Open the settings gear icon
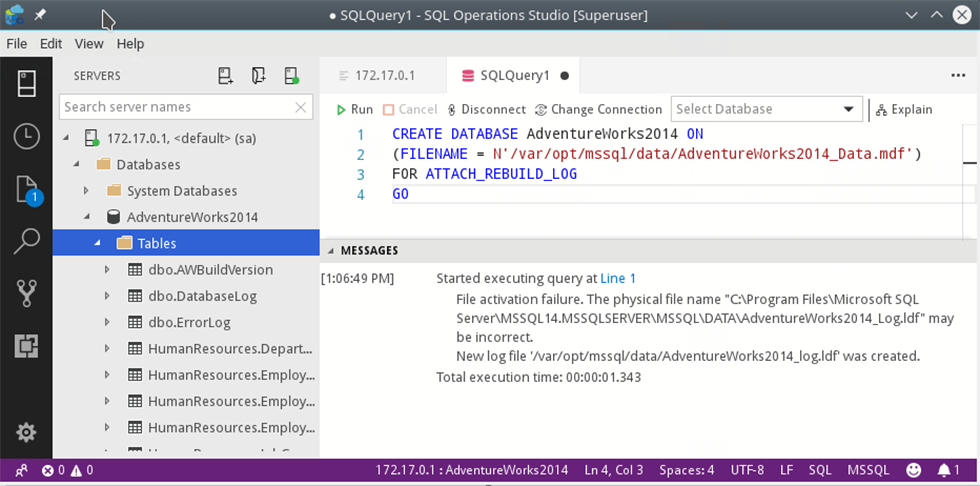 click(x=26, y=432)
